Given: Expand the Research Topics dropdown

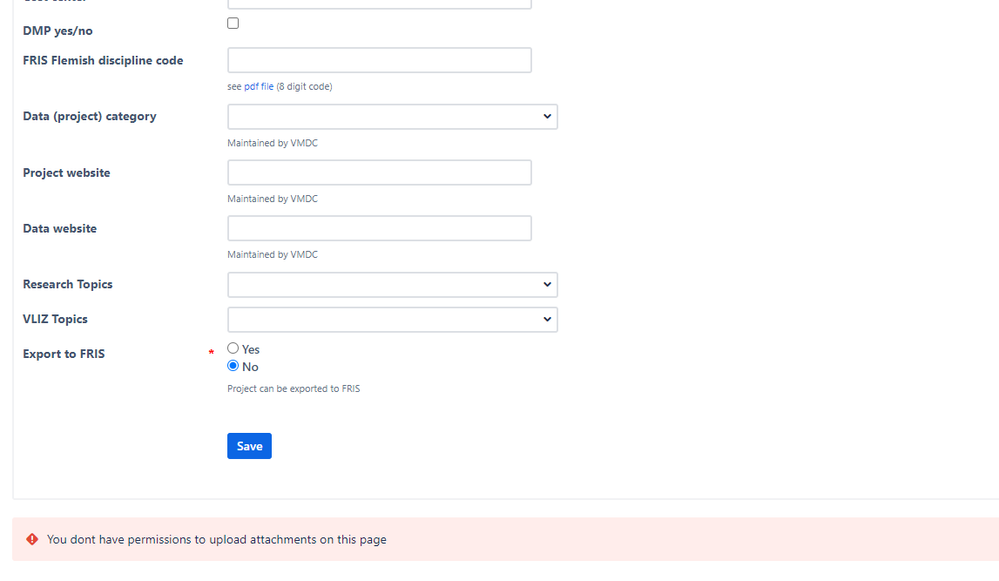Looking at the screenshot, I should coord(392,285).
